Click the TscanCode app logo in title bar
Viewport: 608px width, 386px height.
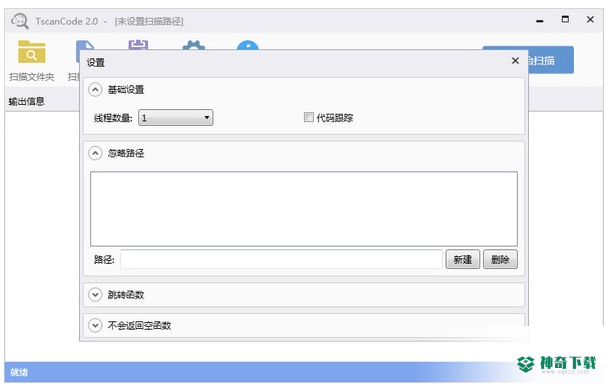pos(20,21)
